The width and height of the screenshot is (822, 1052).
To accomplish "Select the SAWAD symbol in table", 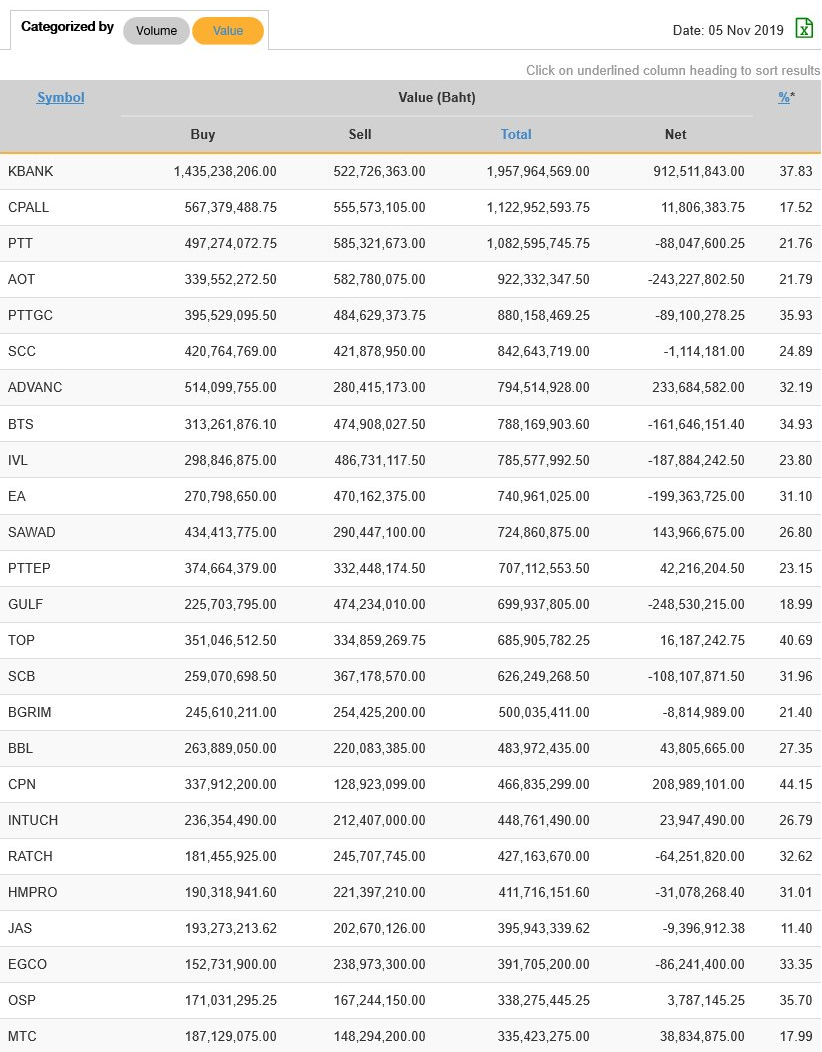I will [32, 531].
